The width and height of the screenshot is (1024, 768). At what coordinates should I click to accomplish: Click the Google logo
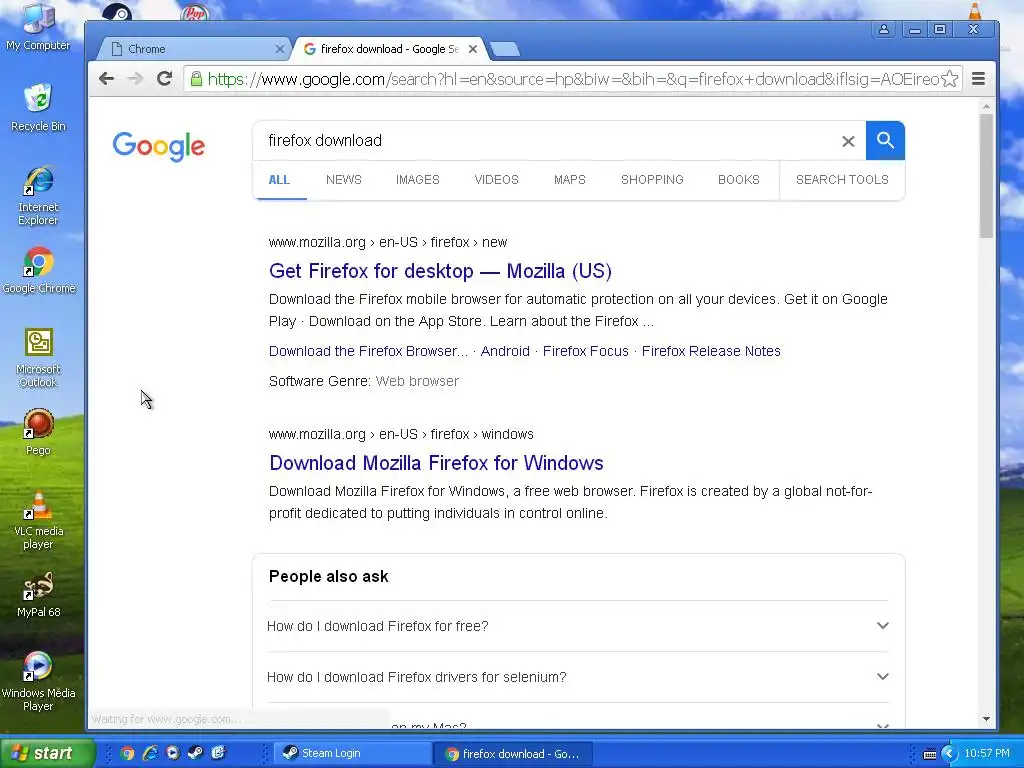click(x=159, y=146)
